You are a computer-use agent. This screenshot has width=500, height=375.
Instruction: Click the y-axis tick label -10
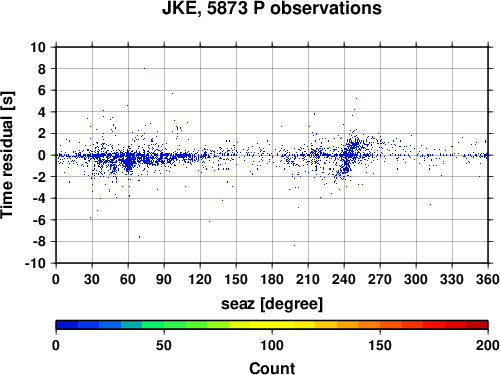35,263
